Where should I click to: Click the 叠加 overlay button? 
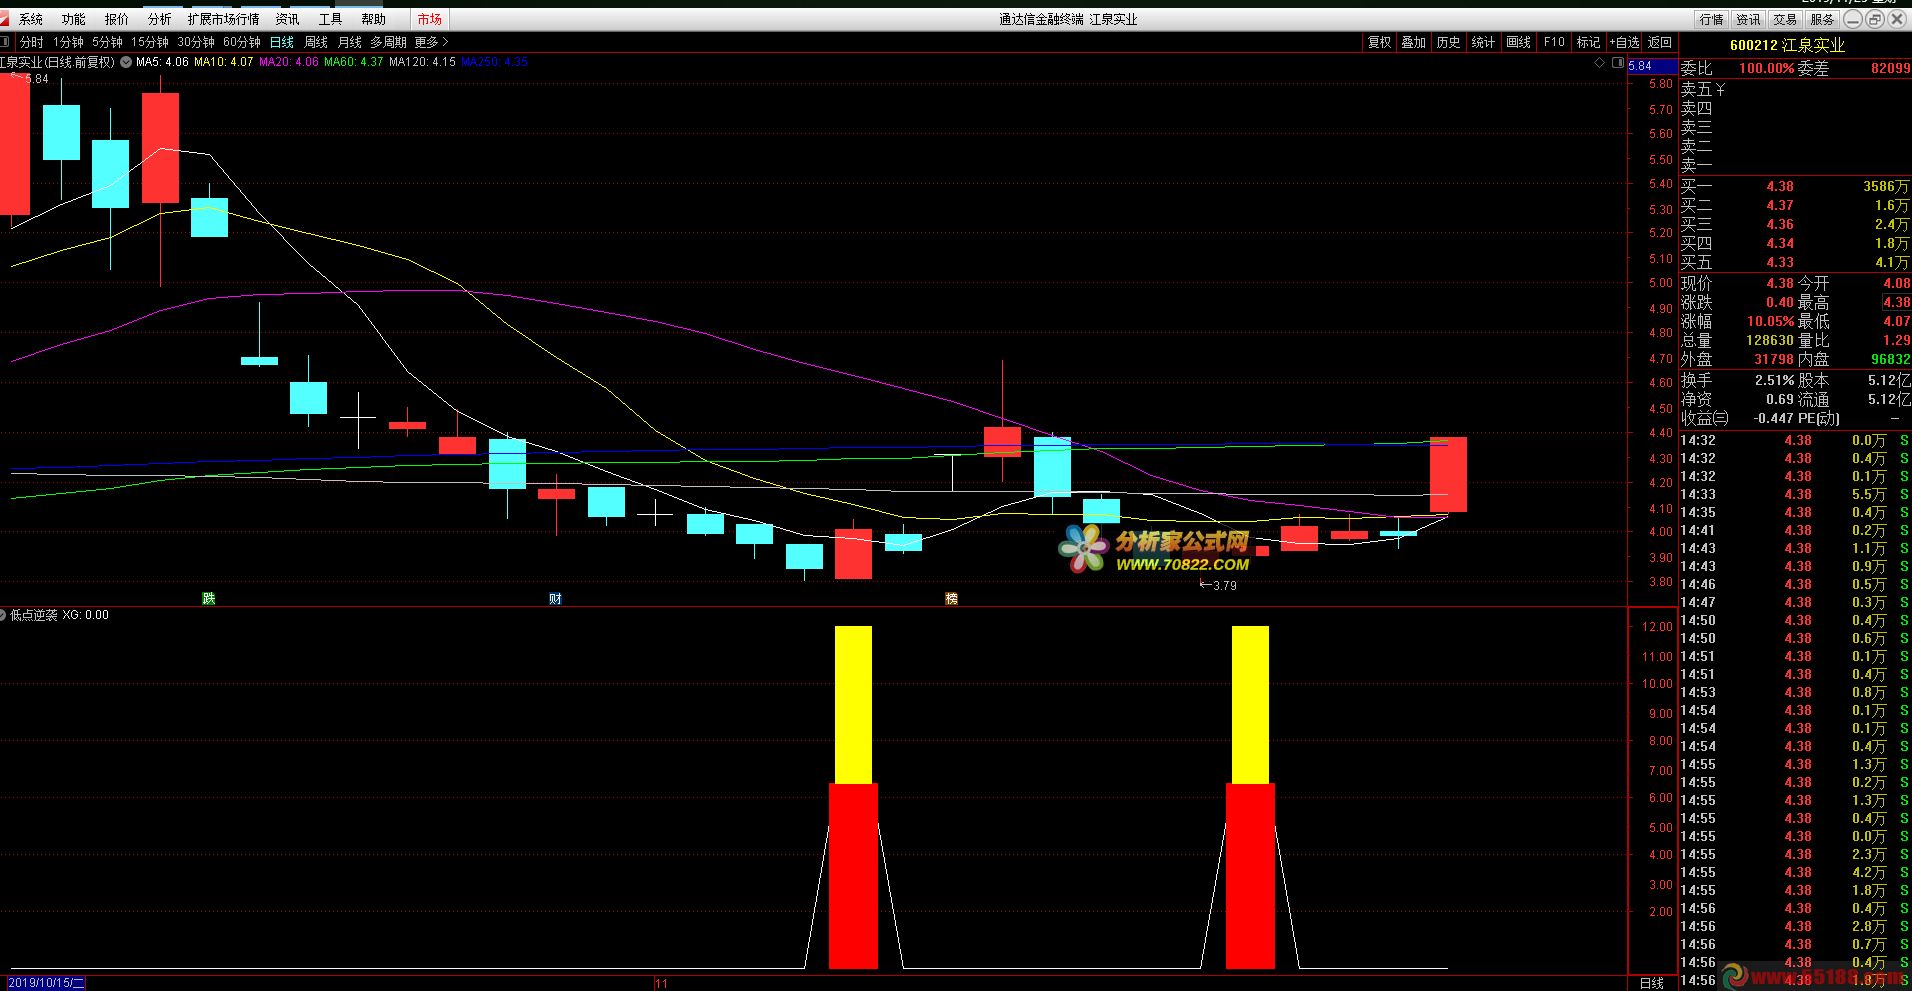pyautogui.click(x=1414, y=42)
